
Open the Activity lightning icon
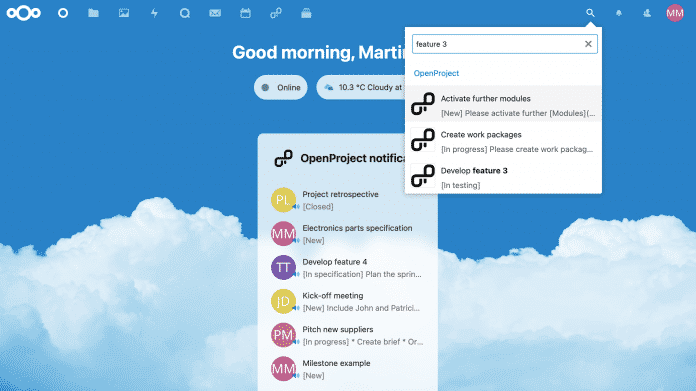154,13
